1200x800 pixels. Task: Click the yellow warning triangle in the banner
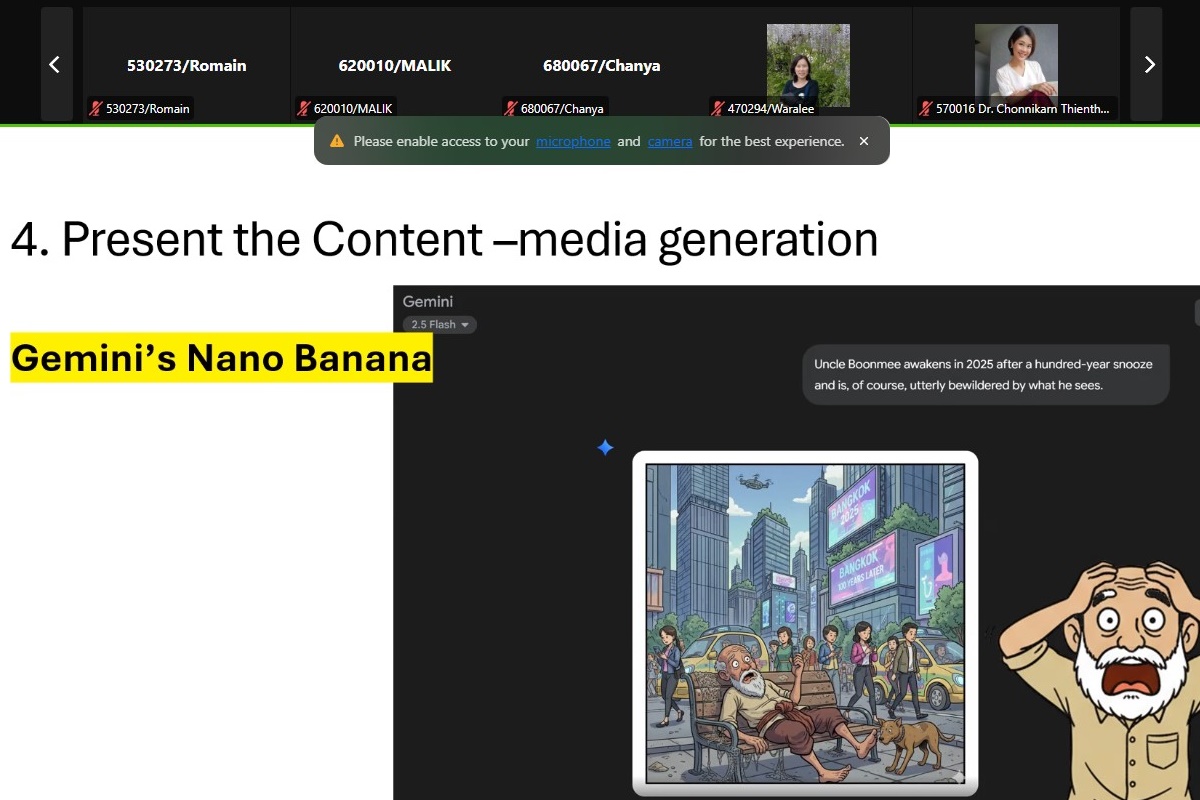[337, 142]
